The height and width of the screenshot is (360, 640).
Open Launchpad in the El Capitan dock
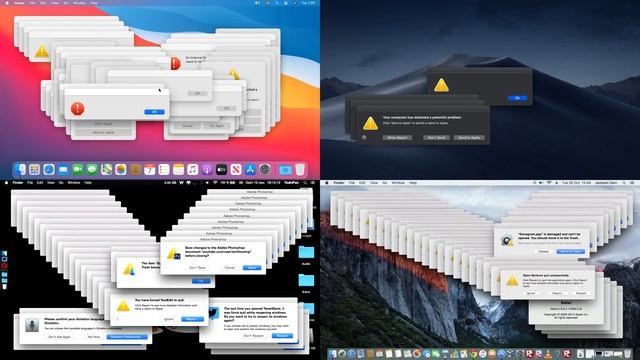(342, 353)
